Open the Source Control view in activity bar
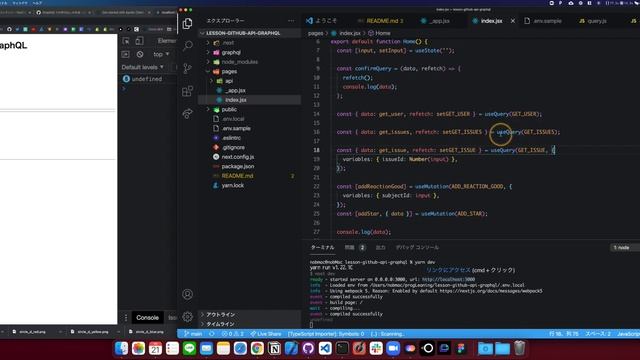 click(x=187, y=68)
